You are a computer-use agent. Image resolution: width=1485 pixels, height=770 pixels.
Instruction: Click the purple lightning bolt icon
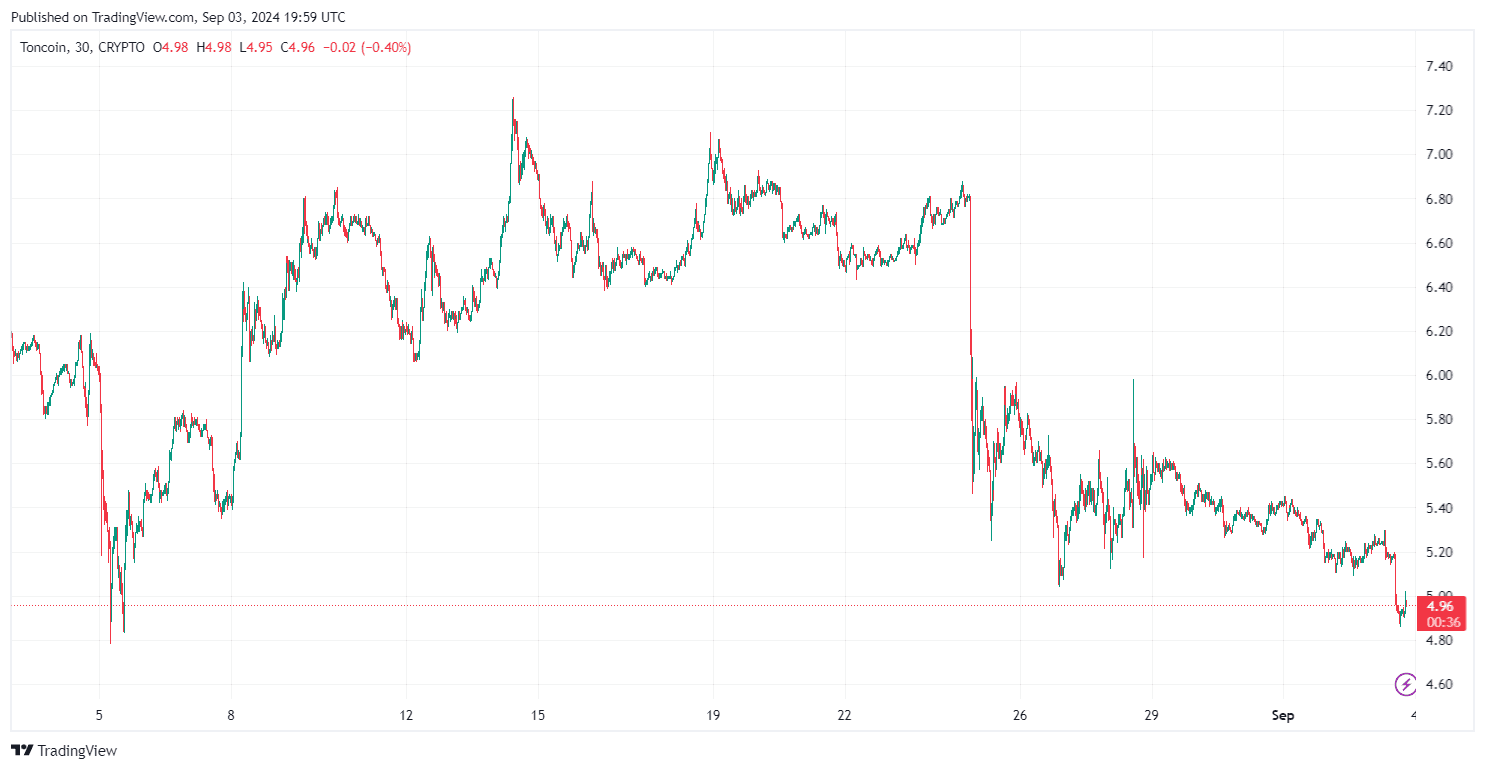1406,685
